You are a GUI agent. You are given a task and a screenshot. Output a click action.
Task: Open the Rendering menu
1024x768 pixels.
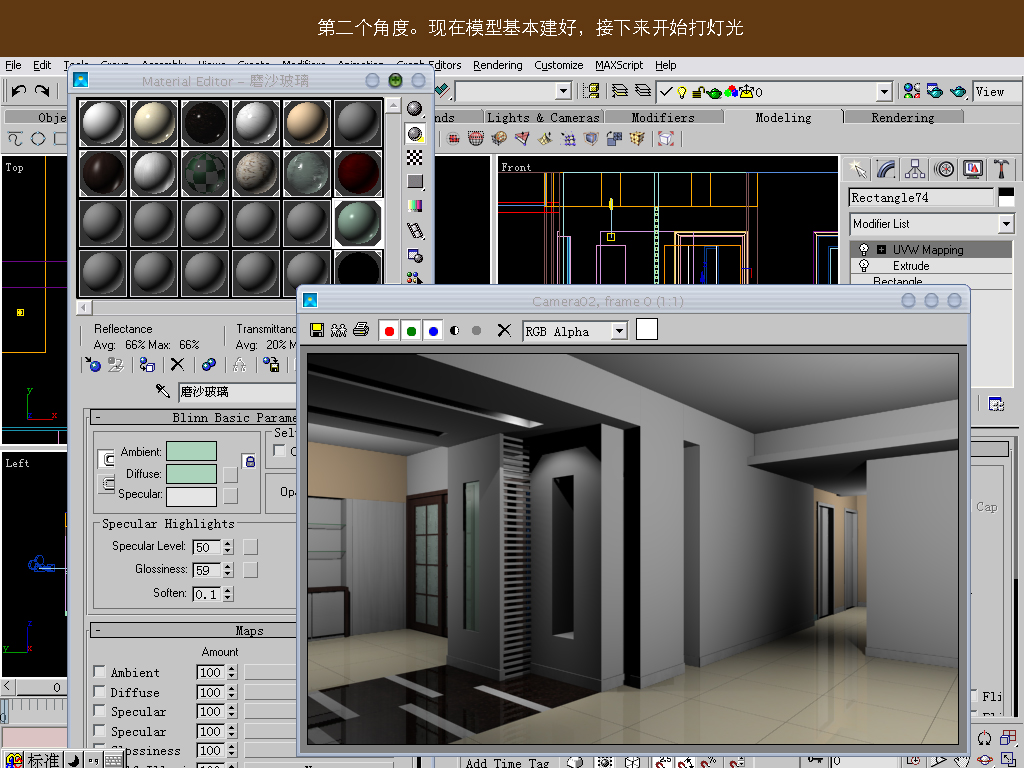(x=498, y=65)
